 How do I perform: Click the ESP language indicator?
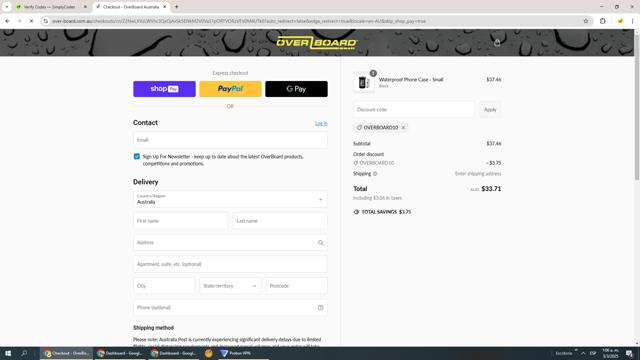pyautogui.click(x=593, y=353)
